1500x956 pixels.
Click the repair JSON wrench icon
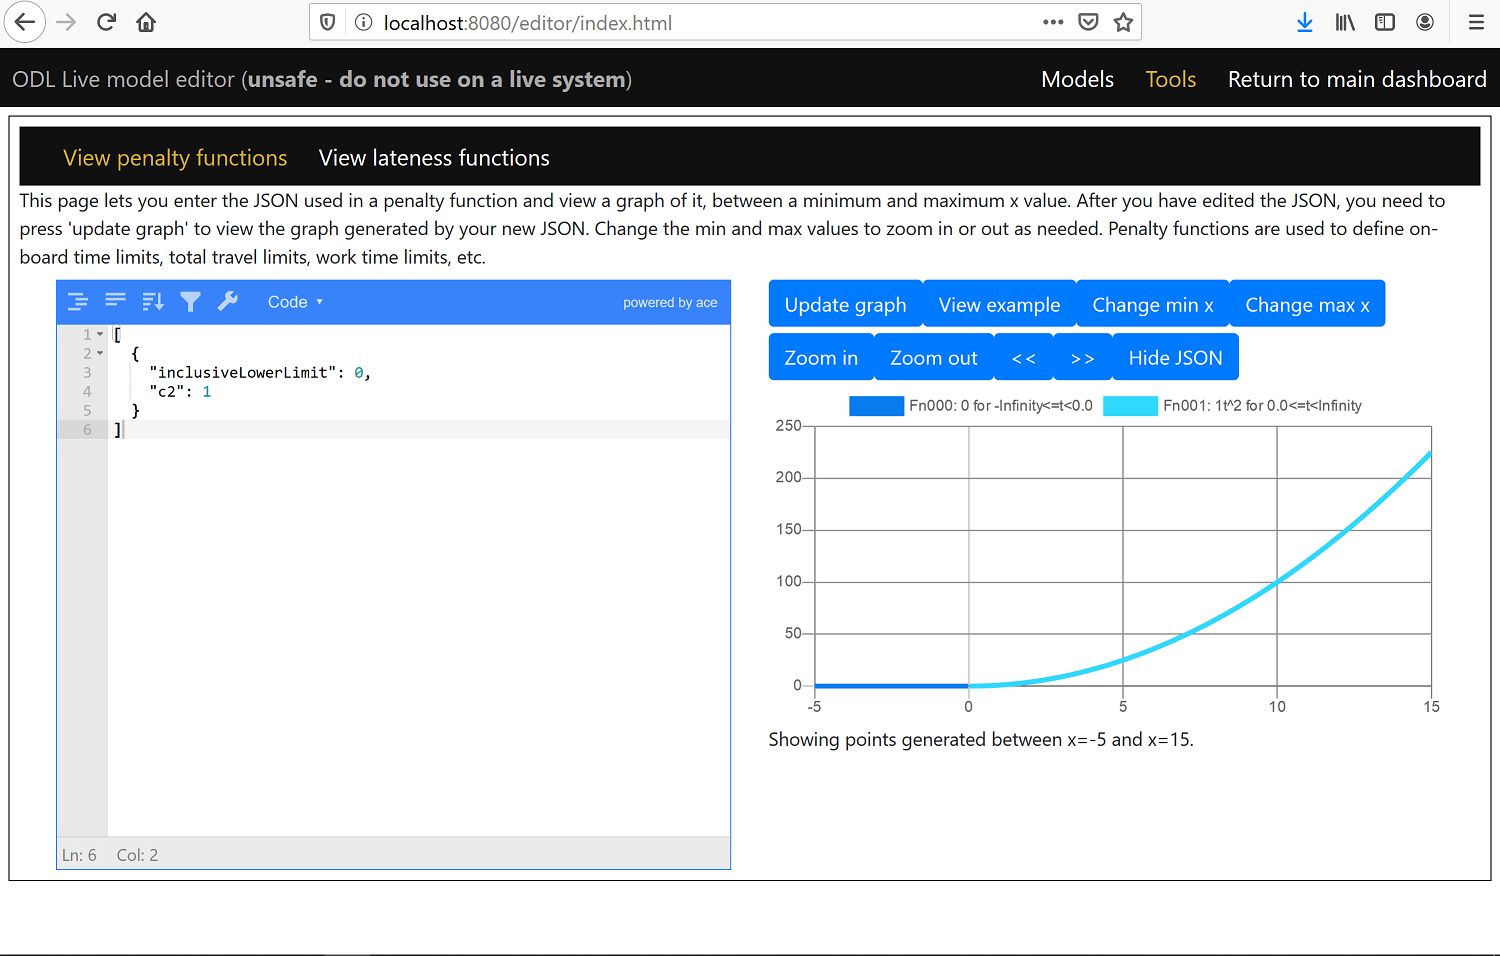click(x=228, y=302)
